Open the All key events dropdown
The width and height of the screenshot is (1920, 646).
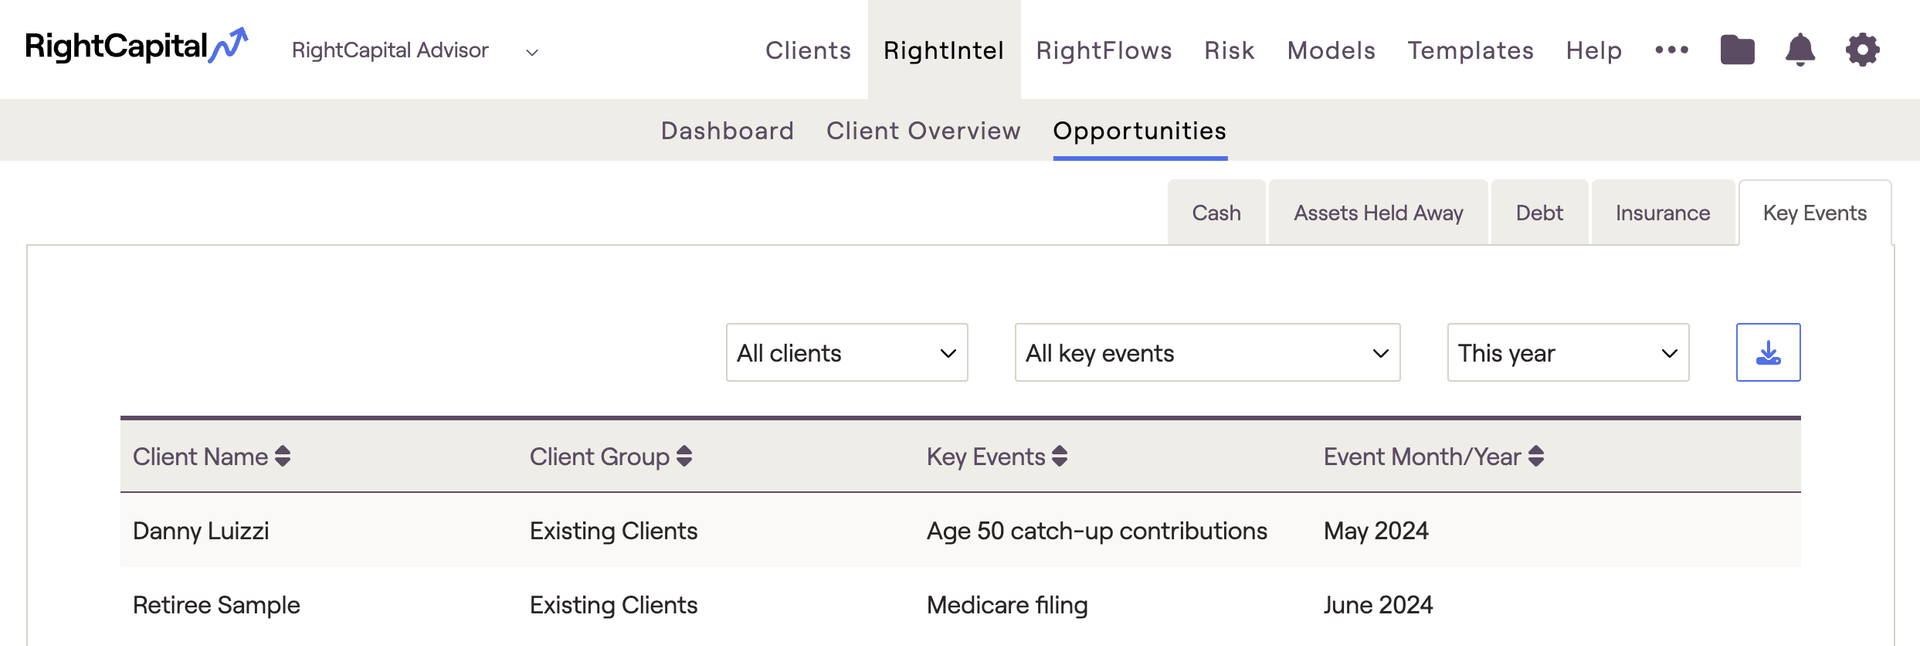coord(1207,352)
